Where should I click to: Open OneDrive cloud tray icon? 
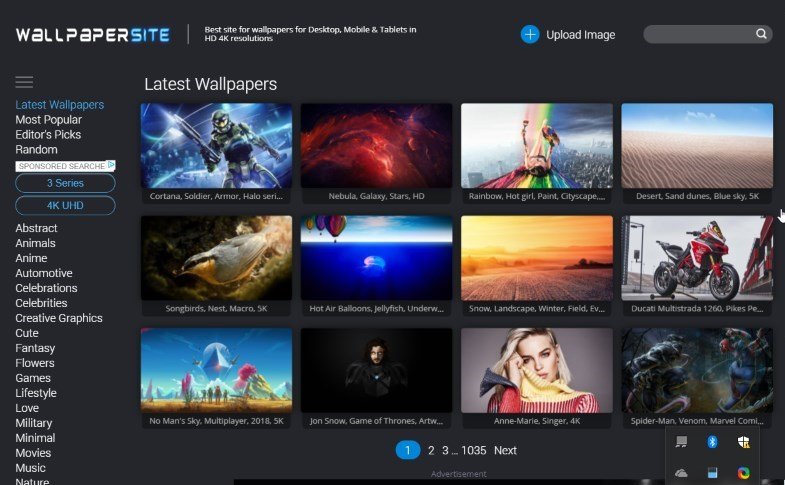[681, 472]
